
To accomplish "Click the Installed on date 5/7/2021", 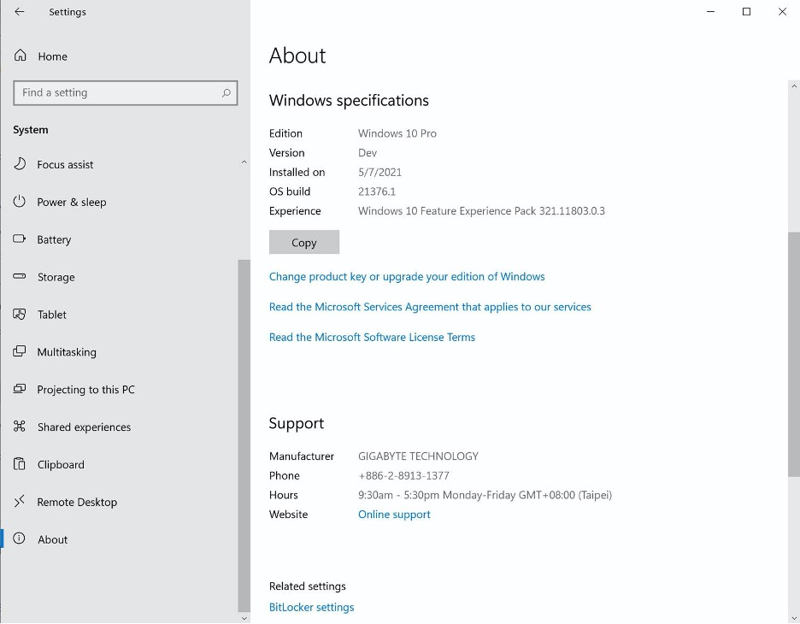I will [380, 172].
